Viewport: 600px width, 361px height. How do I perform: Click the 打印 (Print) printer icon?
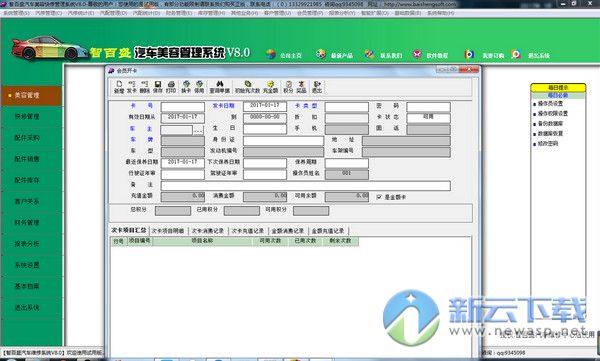[x=171, y=87]
